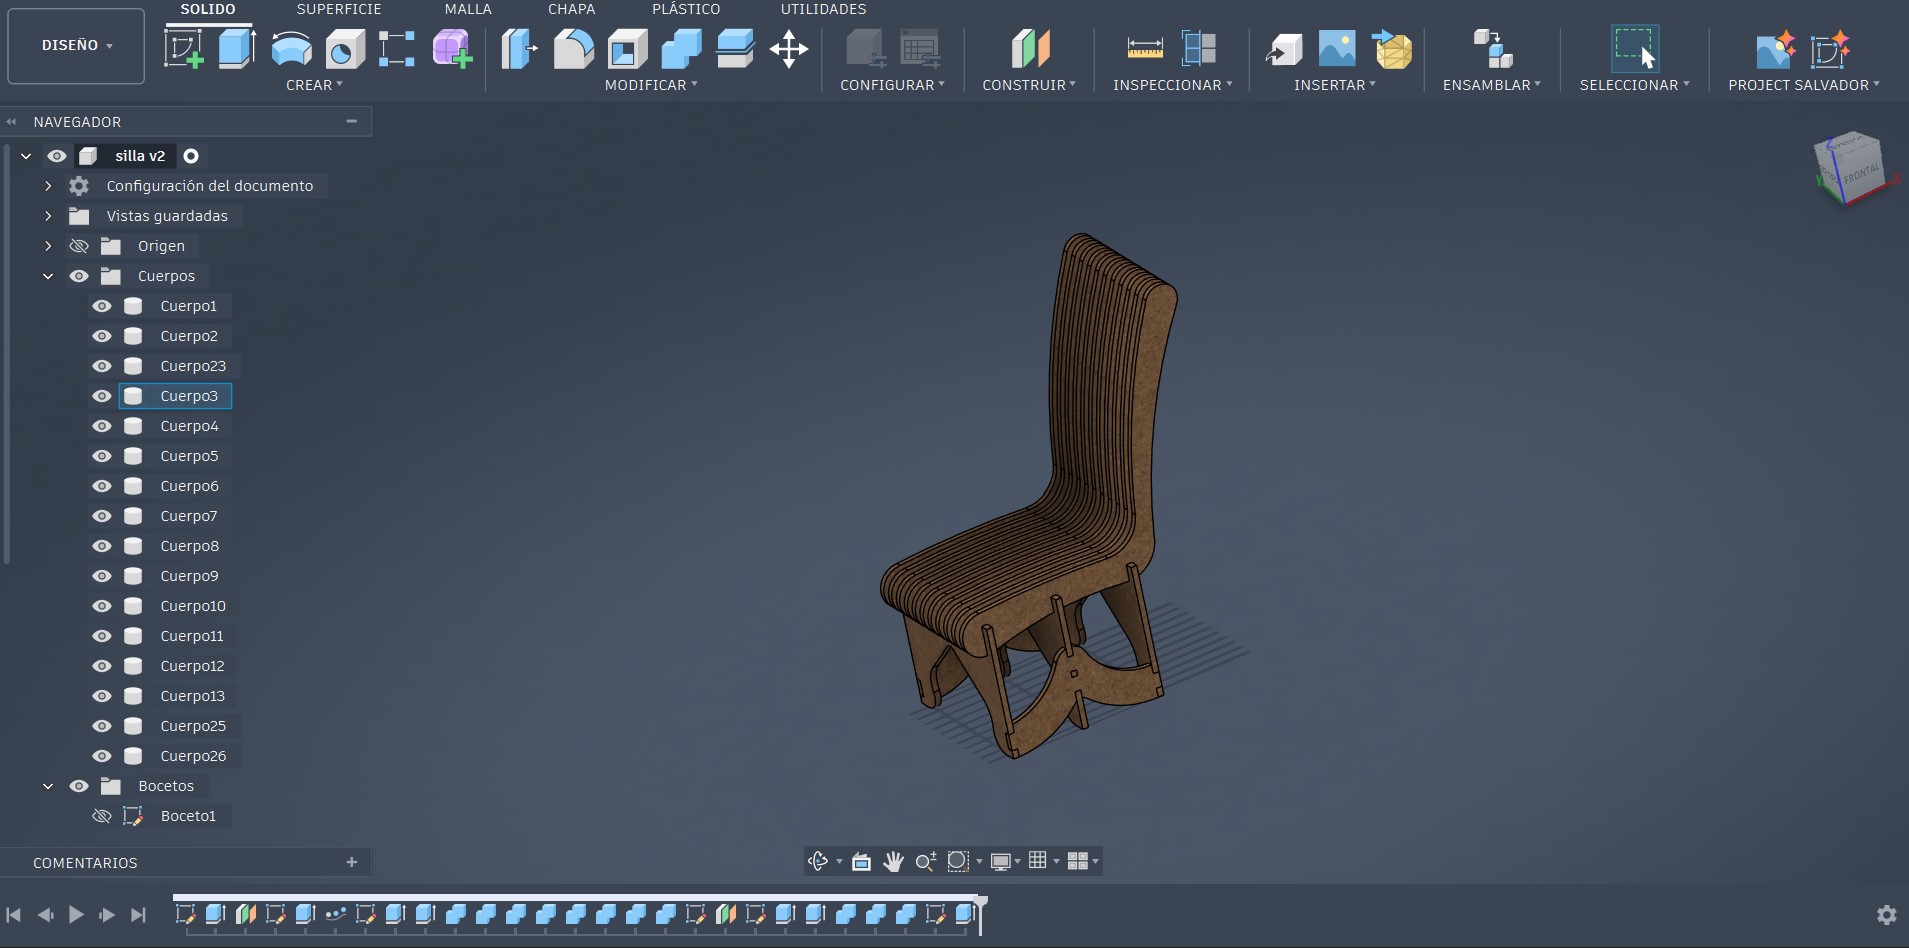Screen dimensions: 1909x948
Task: Select the Extrude tool
Action: click(236, 48)
